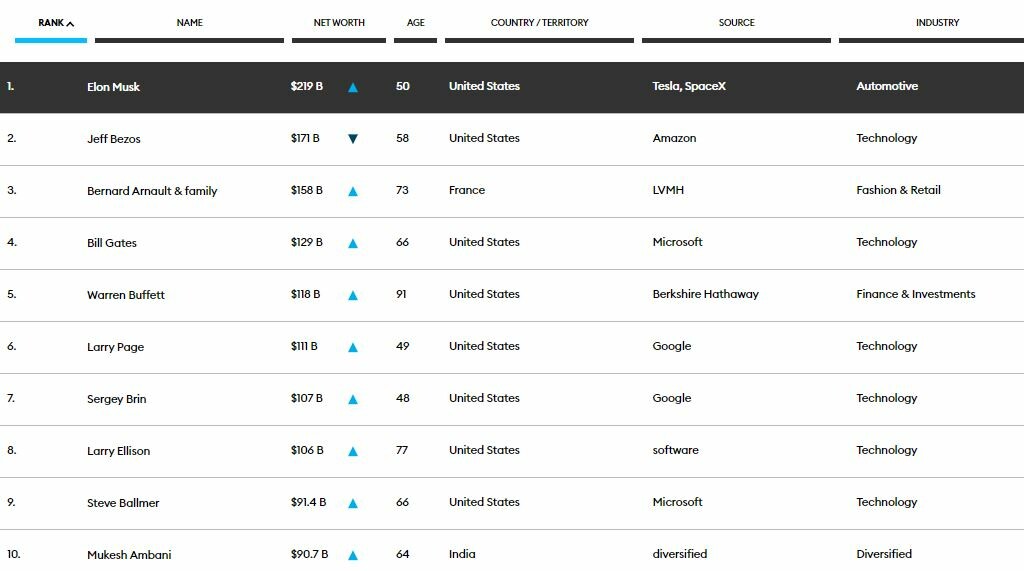Open Bill Gates's profile name
1024x571 pixels.
[x=112, y=243]
